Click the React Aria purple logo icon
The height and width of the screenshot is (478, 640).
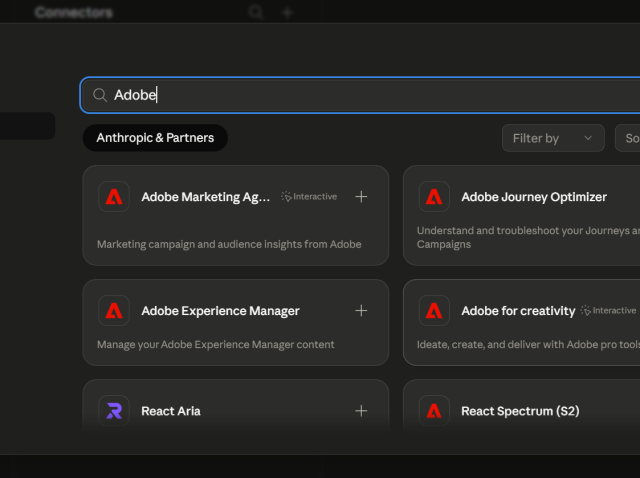(114, 411)
